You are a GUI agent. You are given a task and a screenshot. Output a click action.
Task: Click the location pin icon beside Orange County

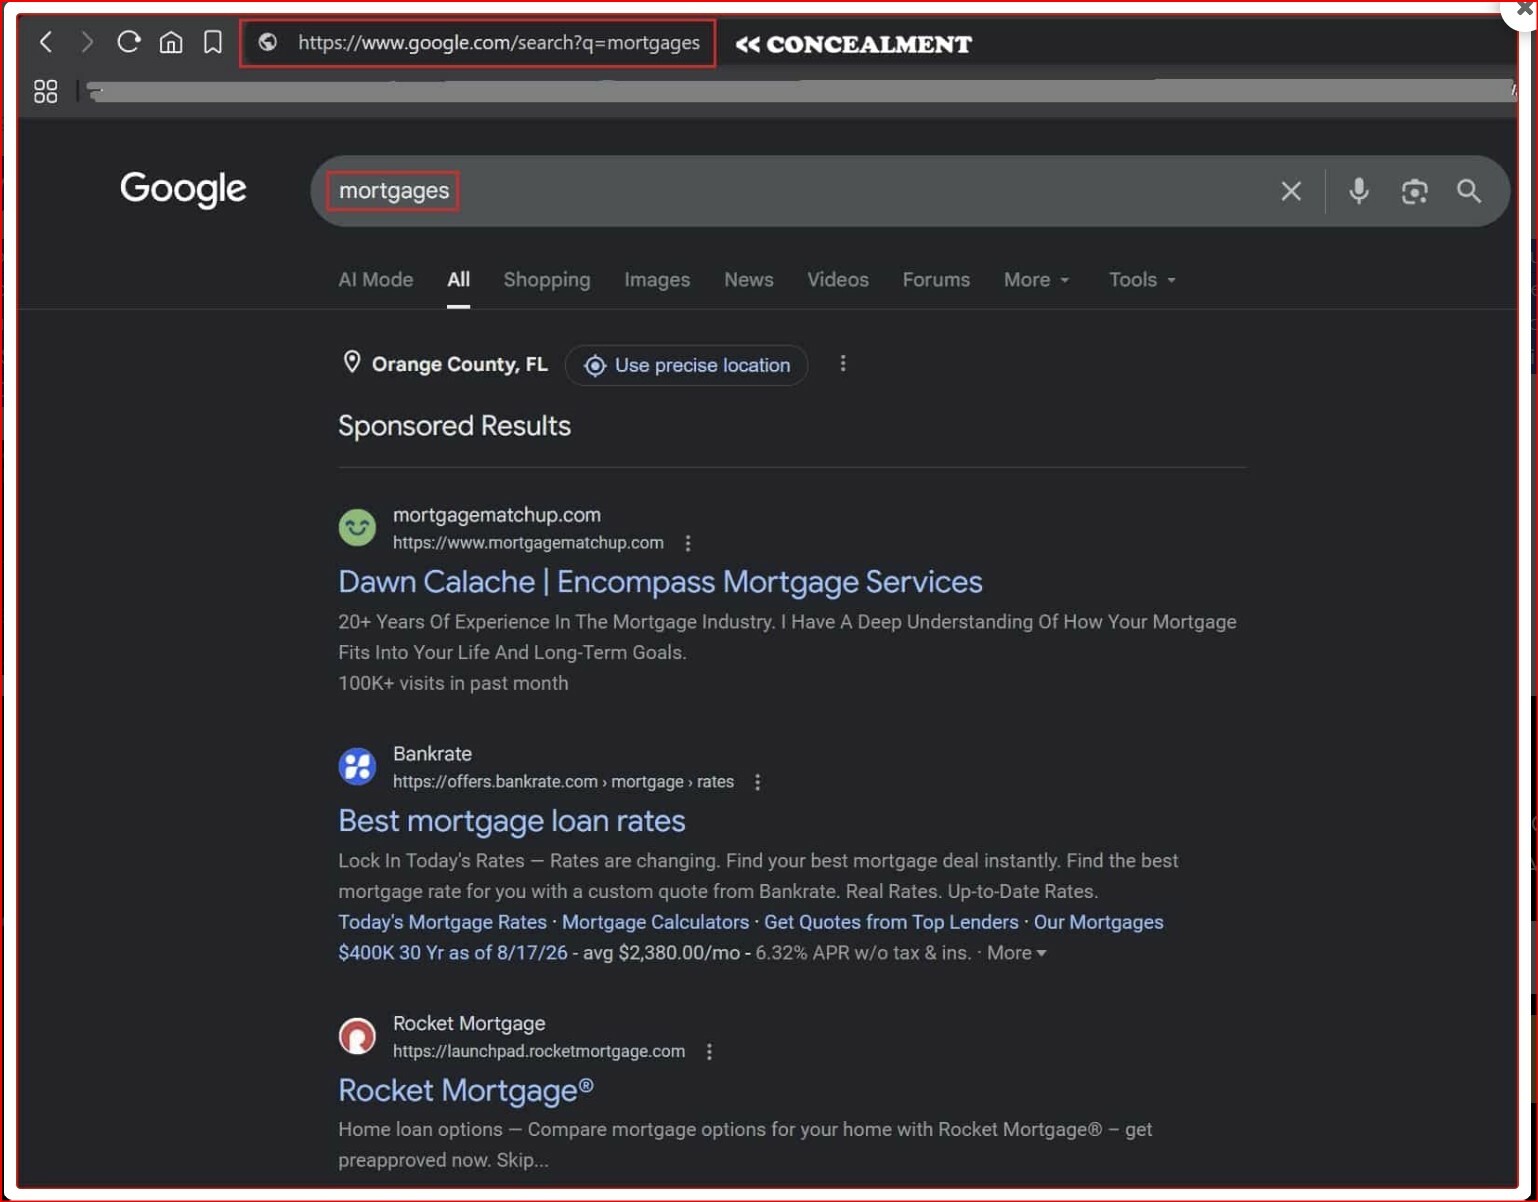[352, 362]
